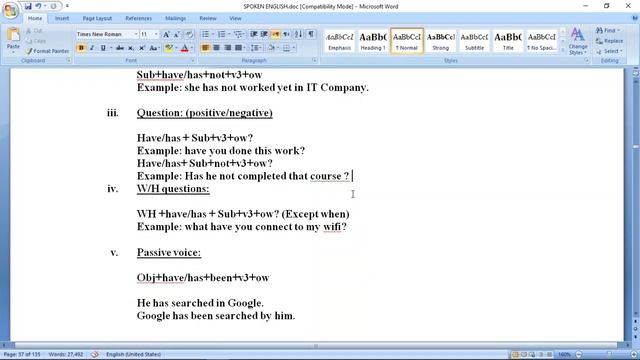
Task: Sort the selected text
Action: pyautogui.click(x=298, y=34)
